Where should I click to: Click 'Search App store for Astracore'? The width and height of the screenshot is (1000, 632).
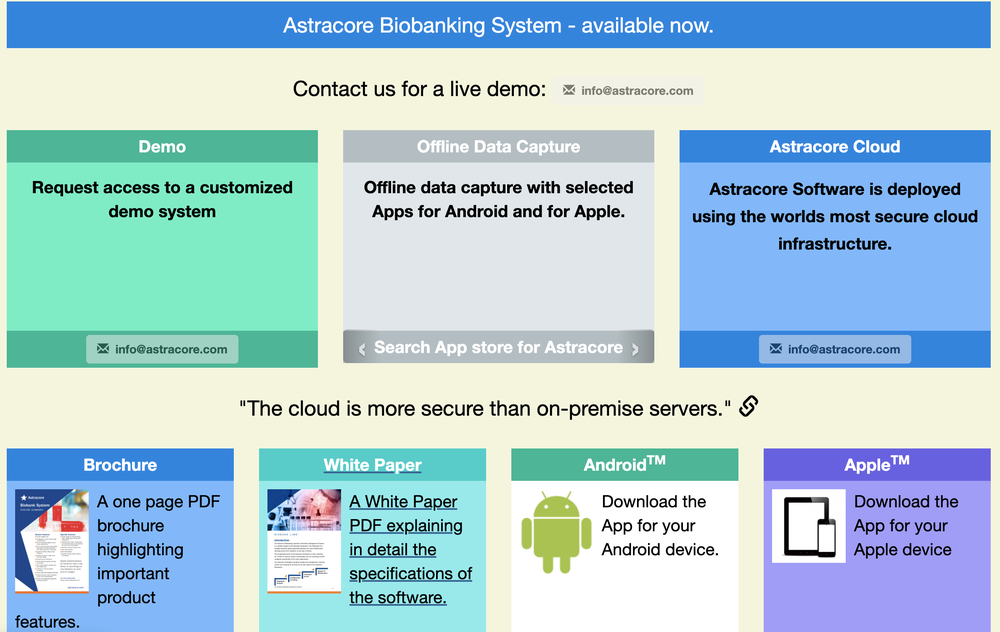coord(498,347)
